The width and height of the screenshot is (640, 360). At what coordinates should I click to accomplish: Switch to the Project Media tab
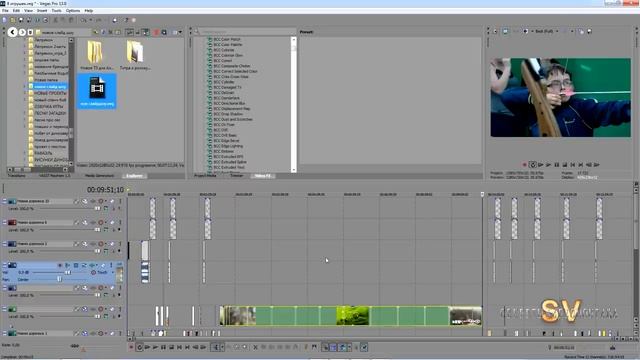pos(205,176)
